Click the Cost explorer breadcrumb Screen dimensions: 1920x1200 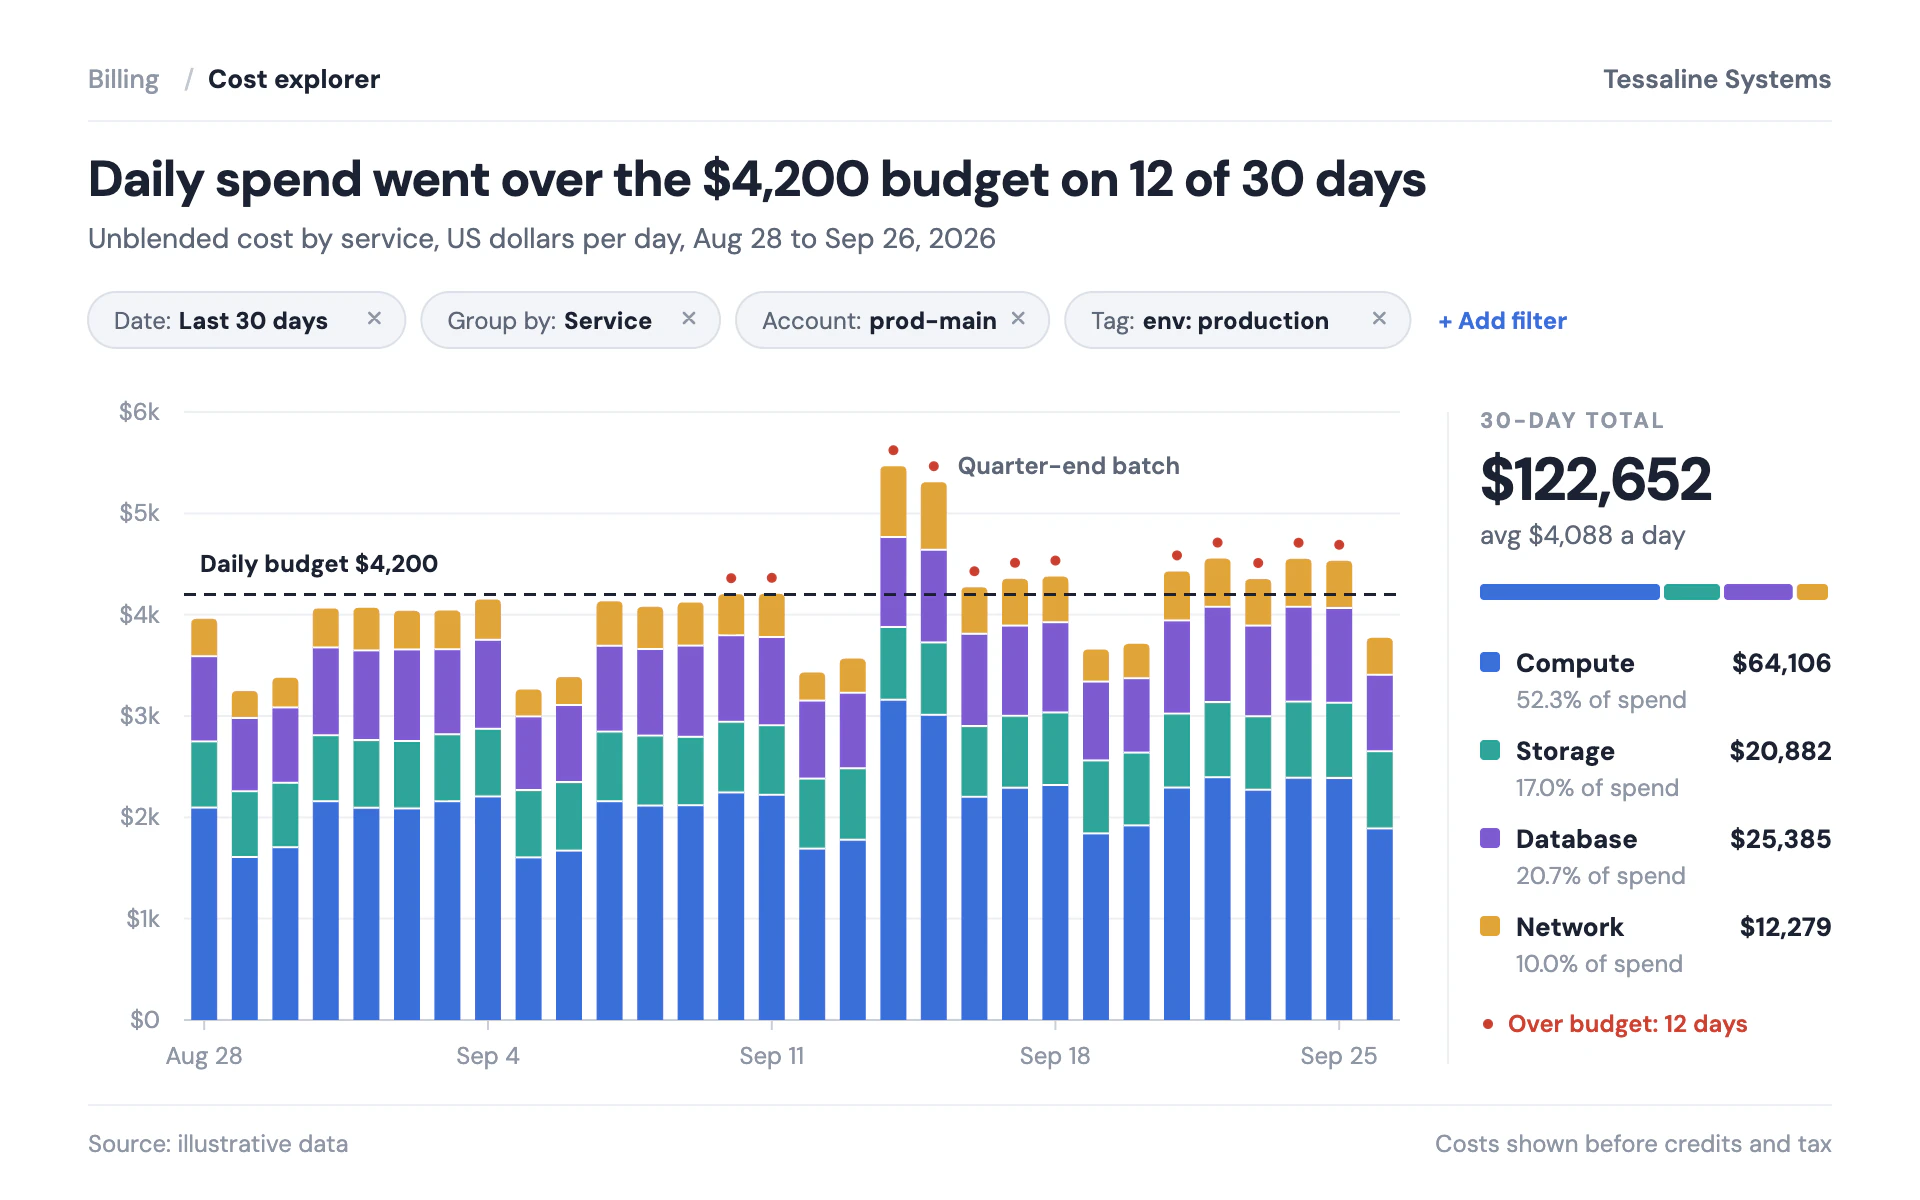point(293,79)
